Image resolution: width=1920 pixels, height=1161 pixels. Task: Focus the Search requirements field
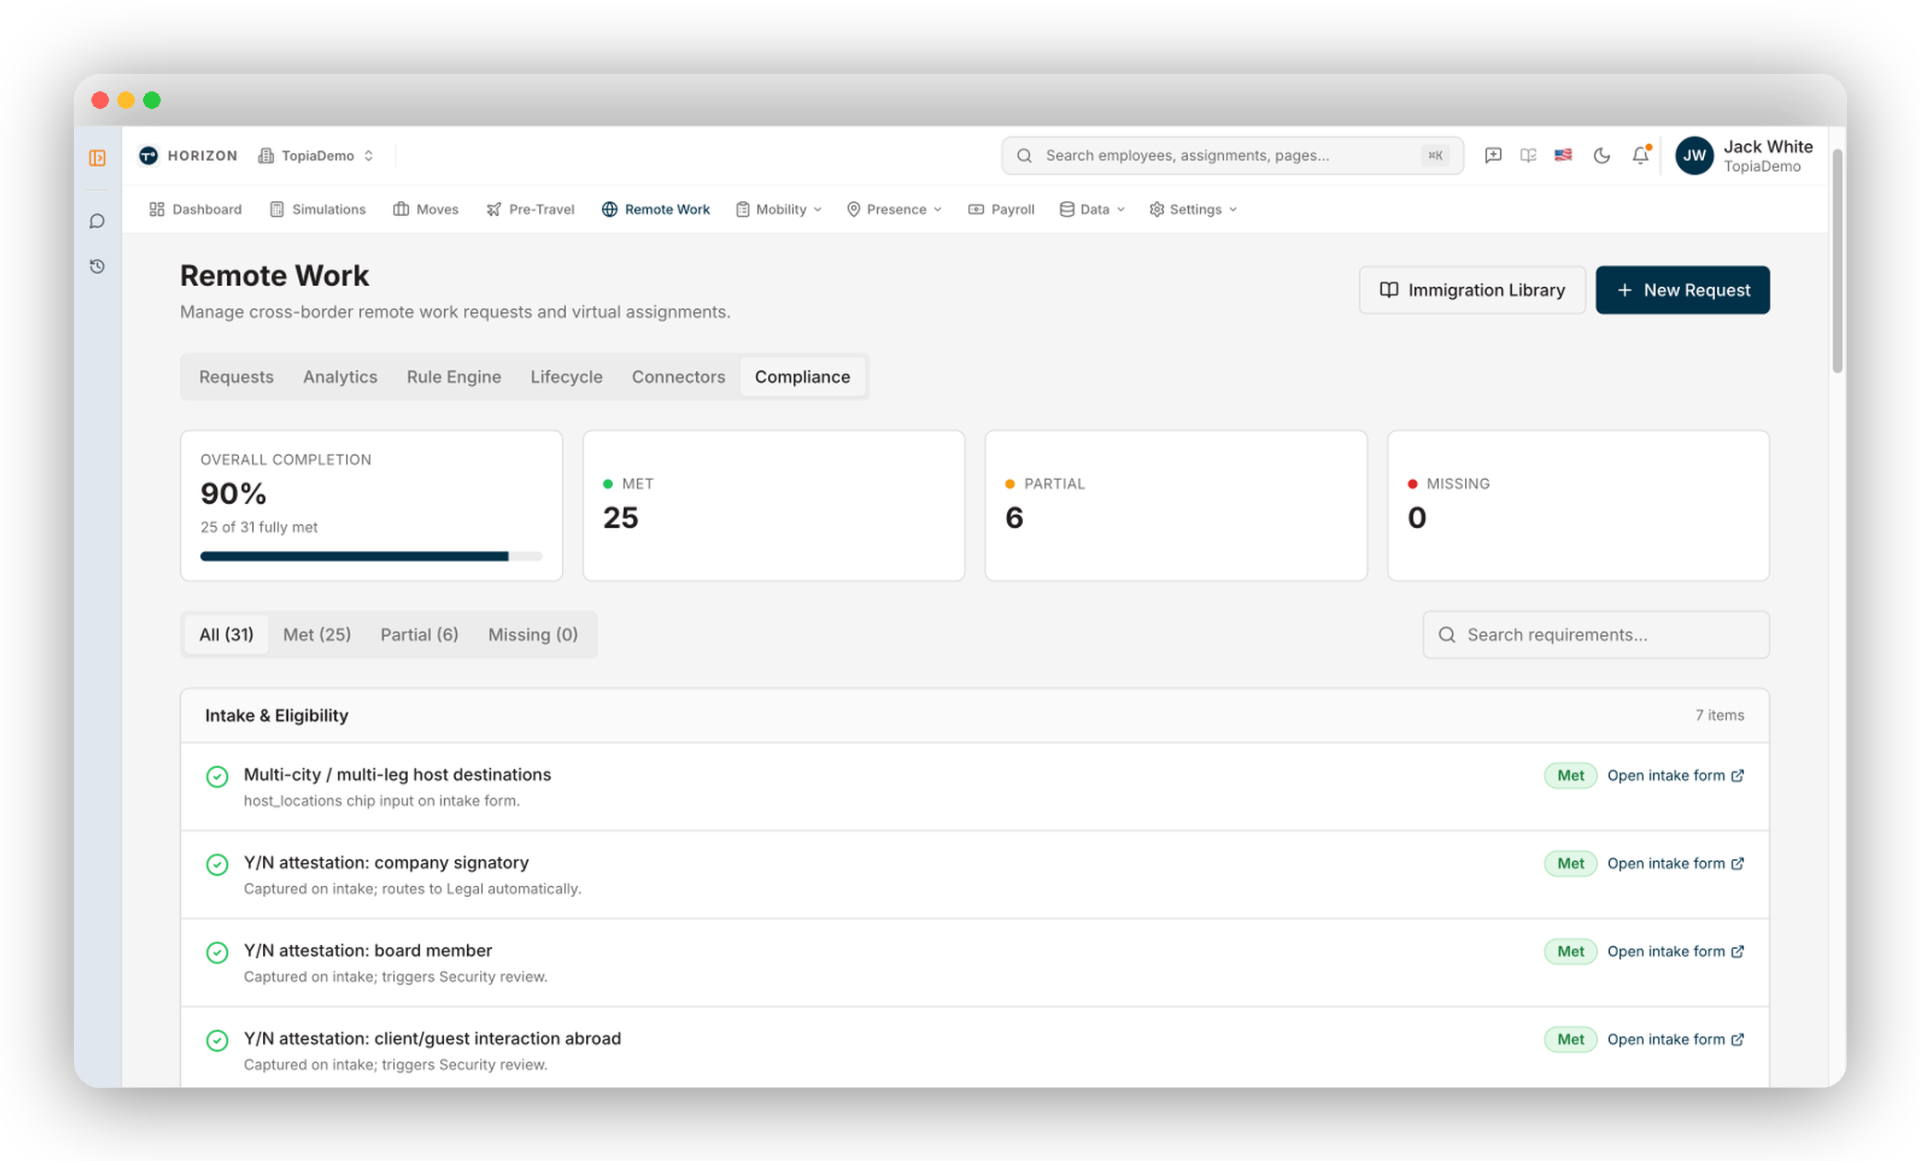[x=1596, y=634]
